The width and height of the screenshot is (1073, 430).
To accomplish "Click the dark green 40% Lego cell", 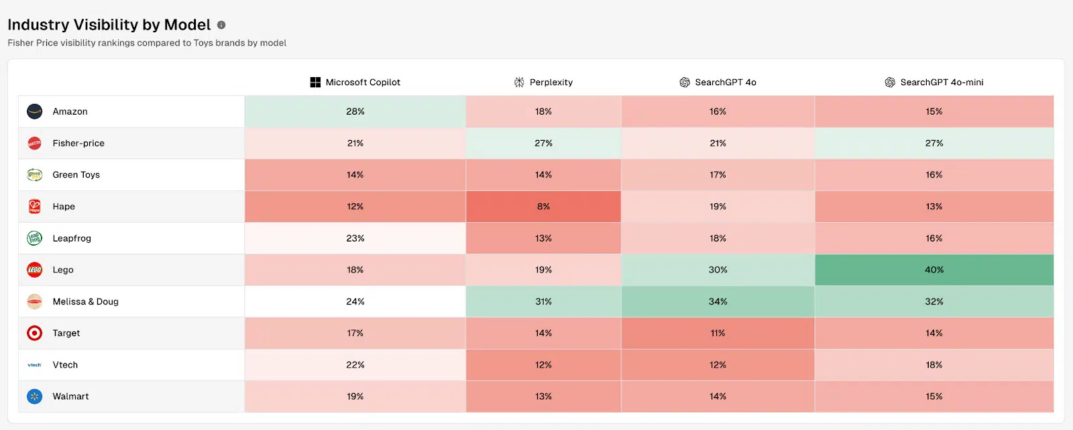I will [x=934, y=270].
